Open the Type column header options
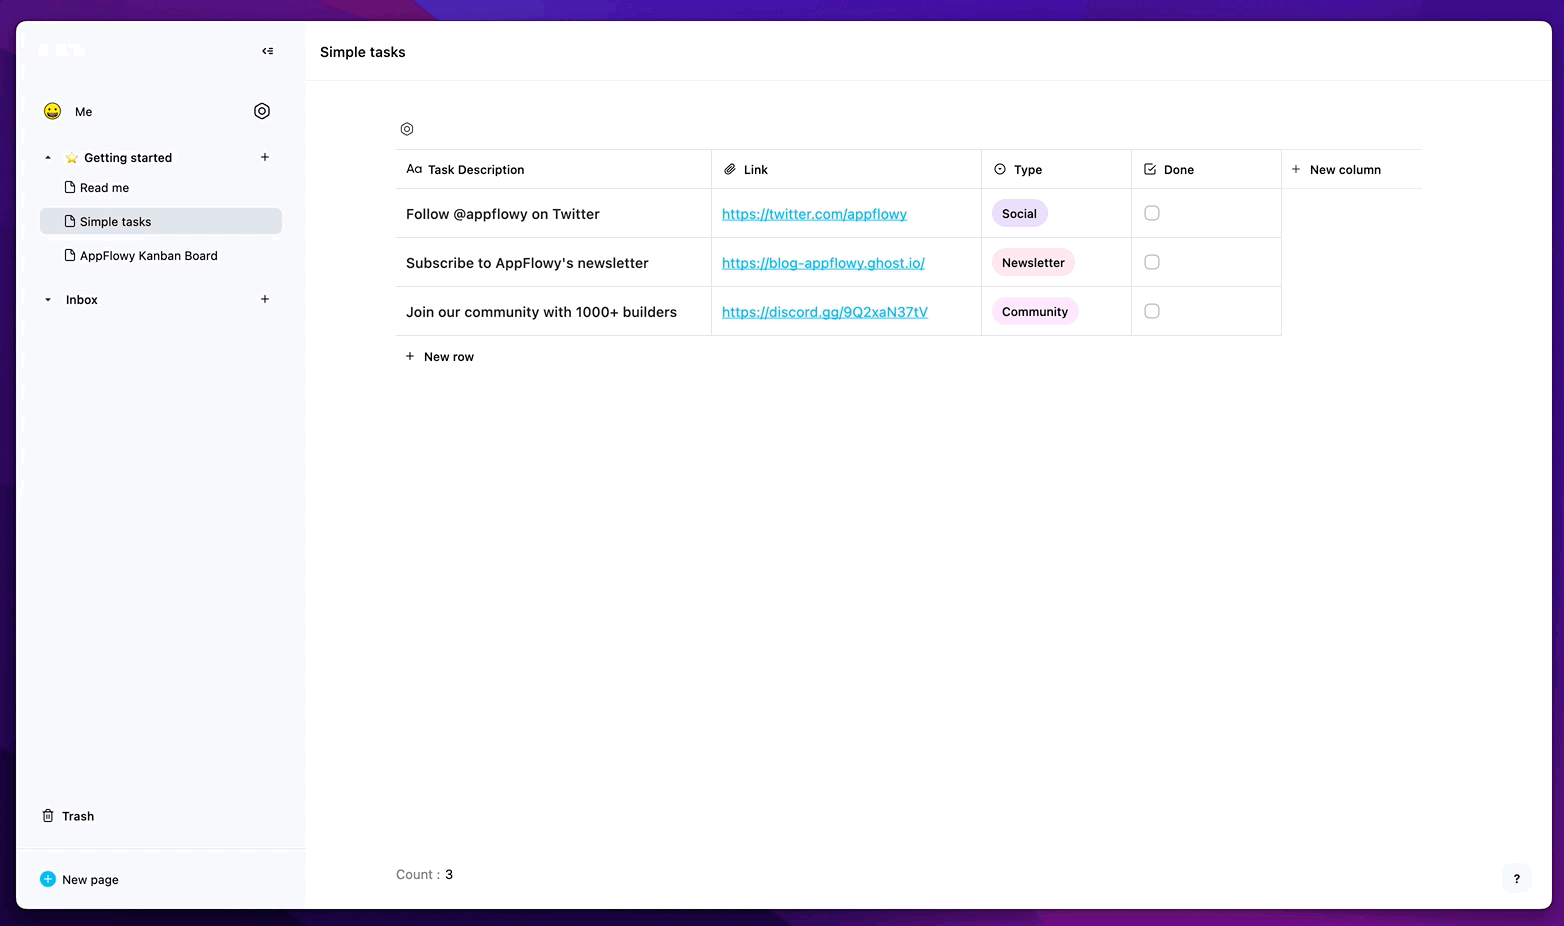Image resolution: width=1564 pixels, height=926 pixels. (x=1028, y=169)
